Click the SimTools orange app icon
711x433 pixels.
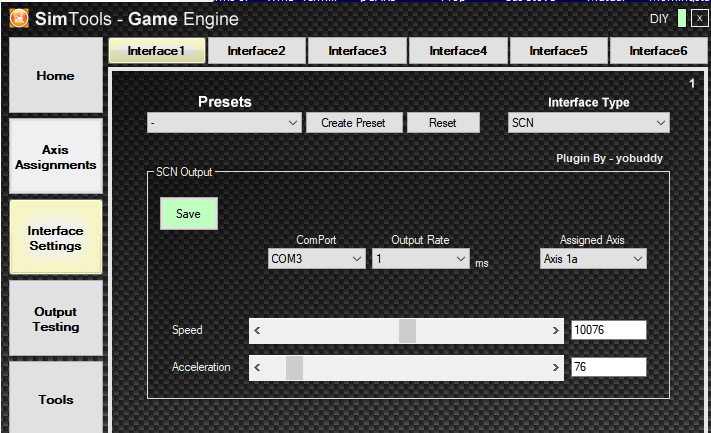pyautogui.click(x=19, y=19)
